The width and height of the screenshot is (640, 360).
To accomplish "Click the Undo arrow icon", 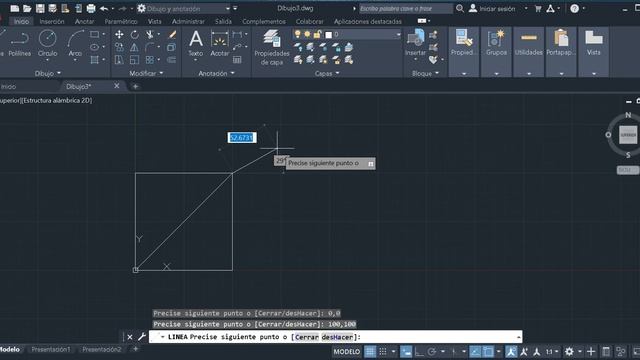I will point(104,9).
